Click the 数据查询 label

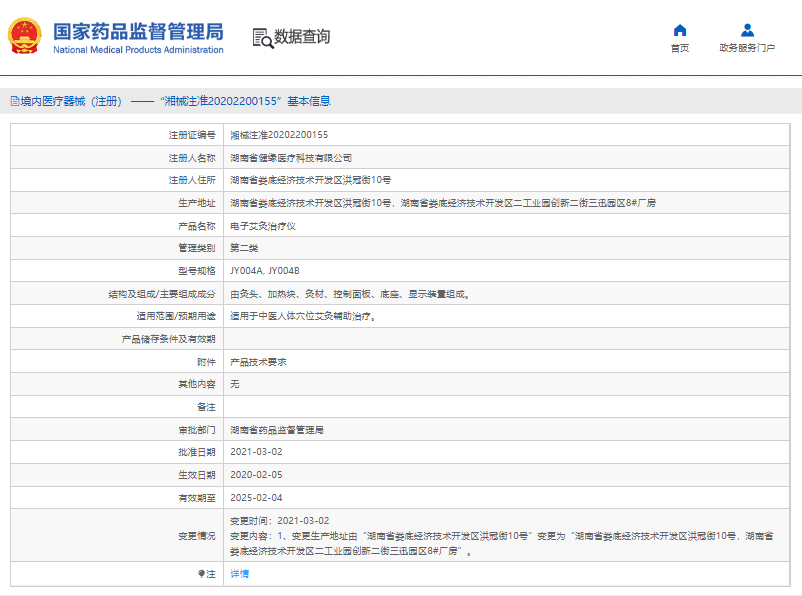pos(302,37)
